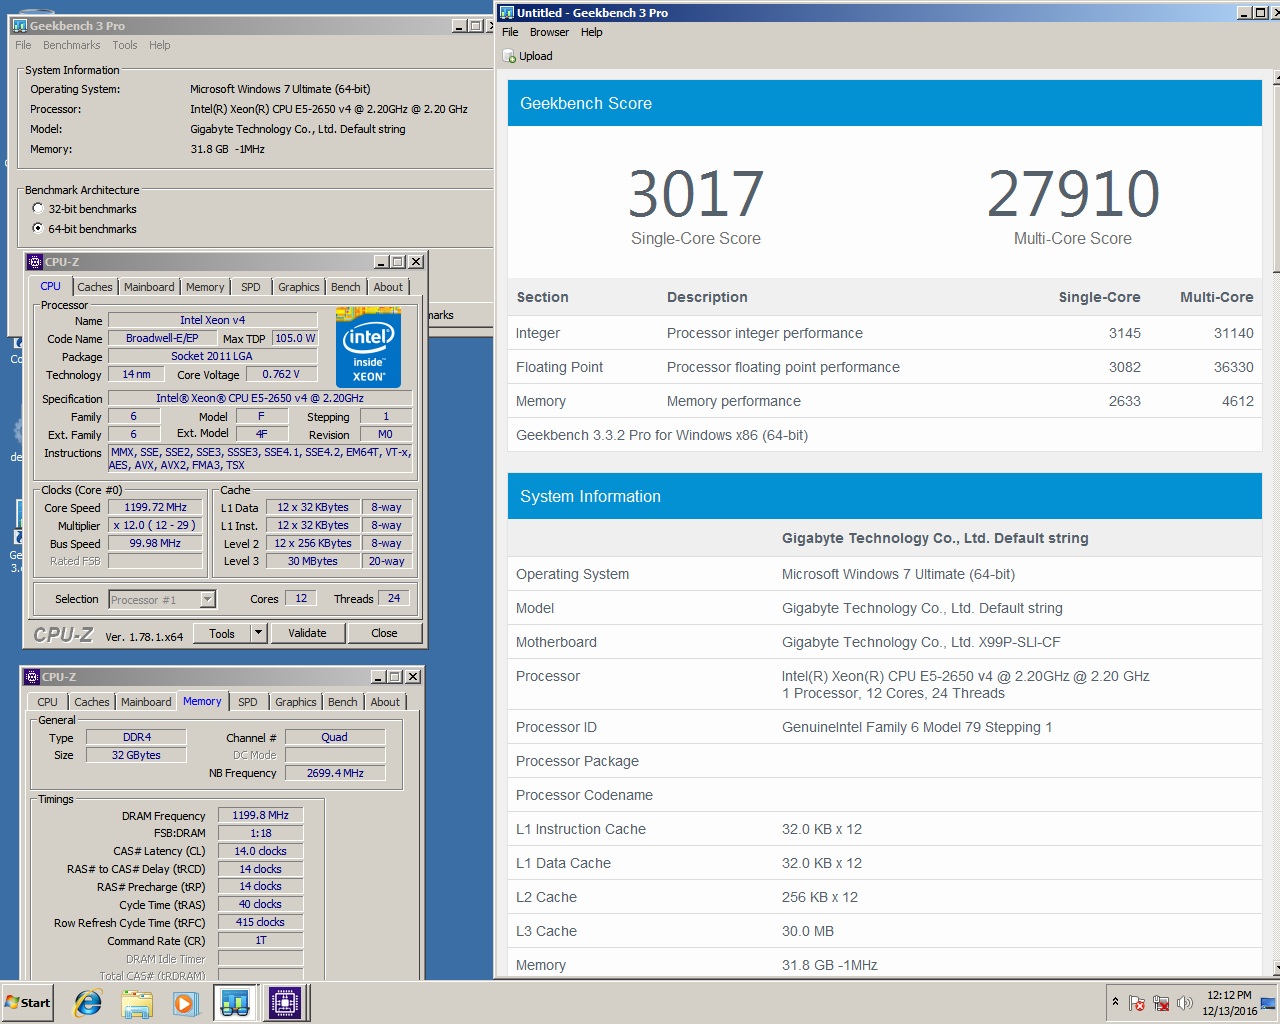1280x1024 pixels.
Task: Switch to CPU tab in lower CPU-Z
Action: coord(48,702)
